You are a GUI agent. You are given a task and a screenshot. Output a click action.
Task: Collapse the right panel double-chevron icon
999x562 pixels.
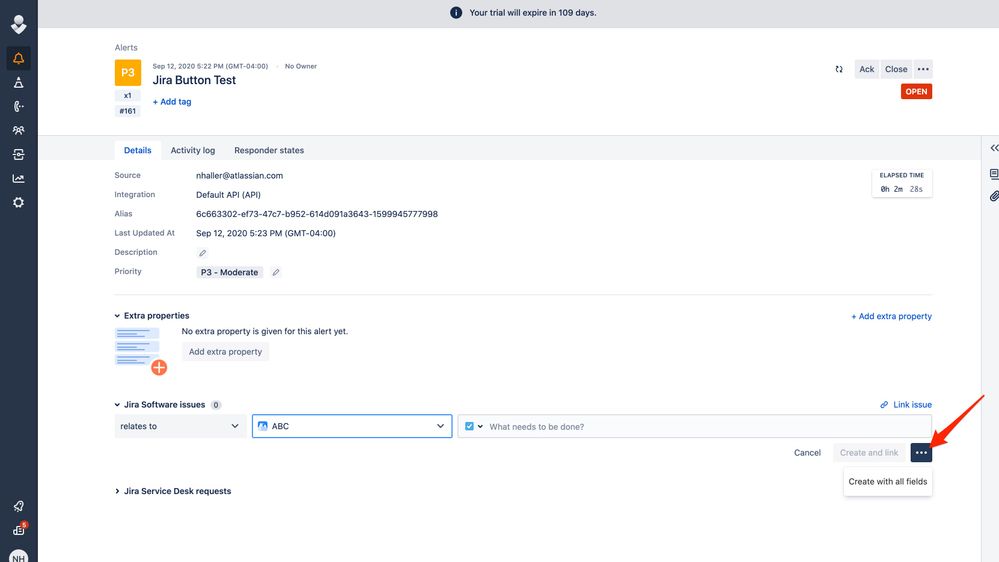coord(994,148)
